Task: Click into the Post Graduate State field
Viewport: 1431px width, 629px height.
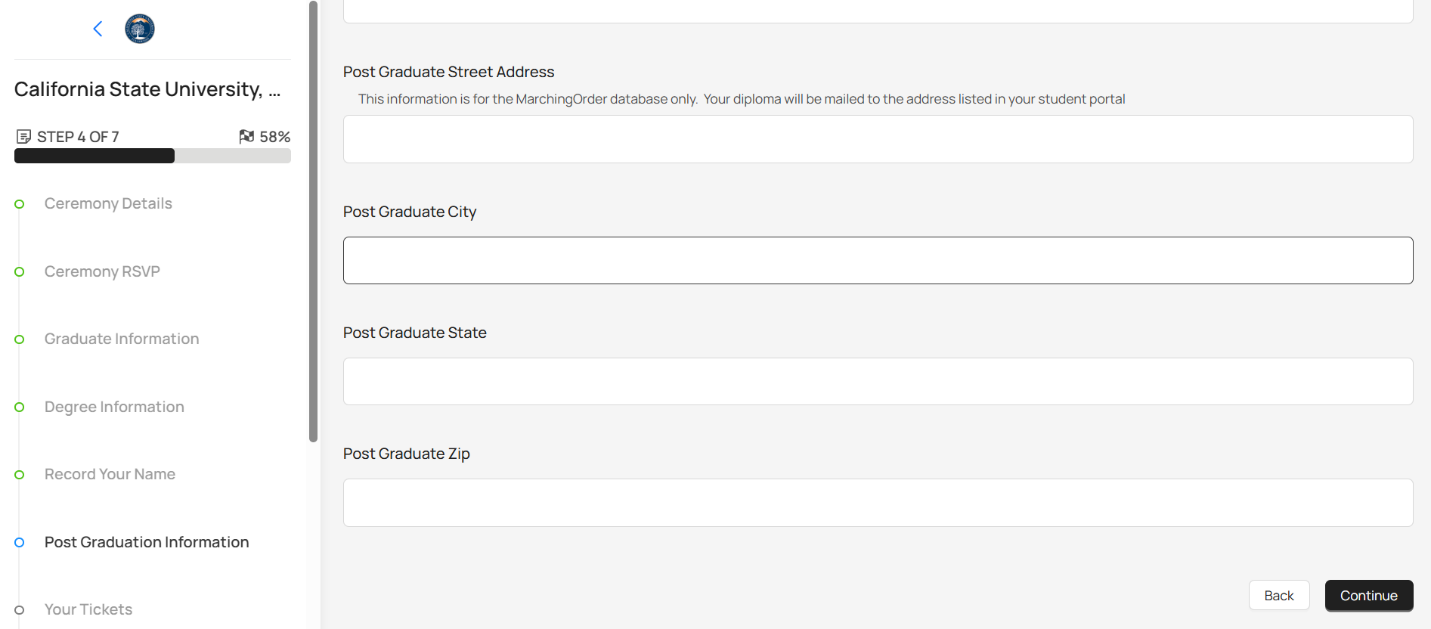Action: 877,381
